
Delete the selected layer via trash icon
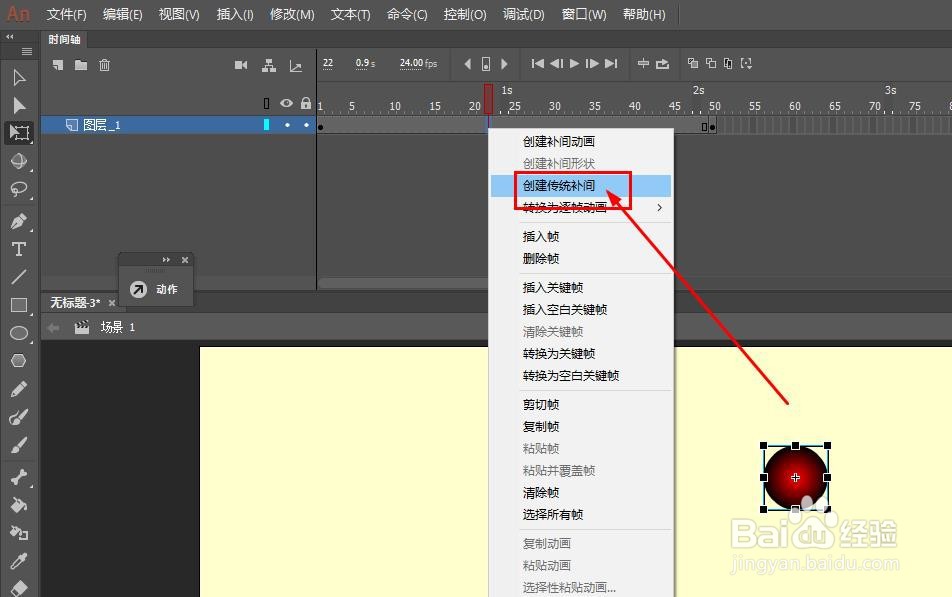[105, 64]
